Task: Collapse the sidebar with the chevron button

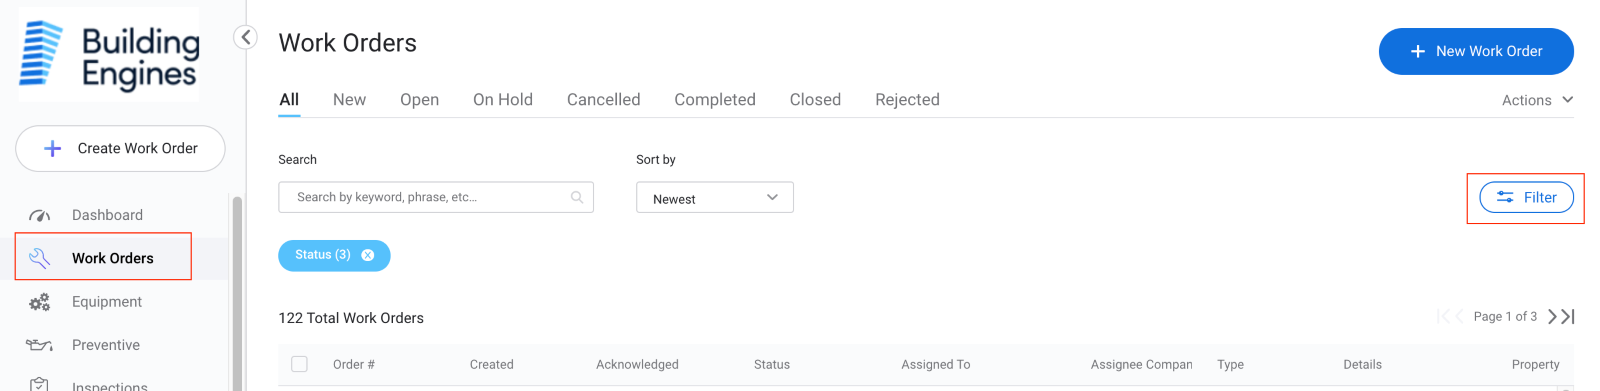Action: pos(245,38)
